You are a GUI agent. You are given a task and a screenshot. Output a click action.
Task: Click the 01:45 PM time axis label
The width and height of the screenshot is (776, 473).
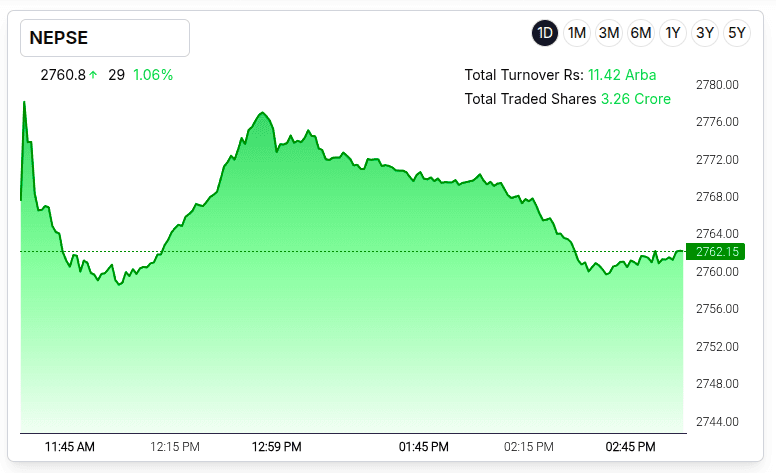[x=423, y=446]
